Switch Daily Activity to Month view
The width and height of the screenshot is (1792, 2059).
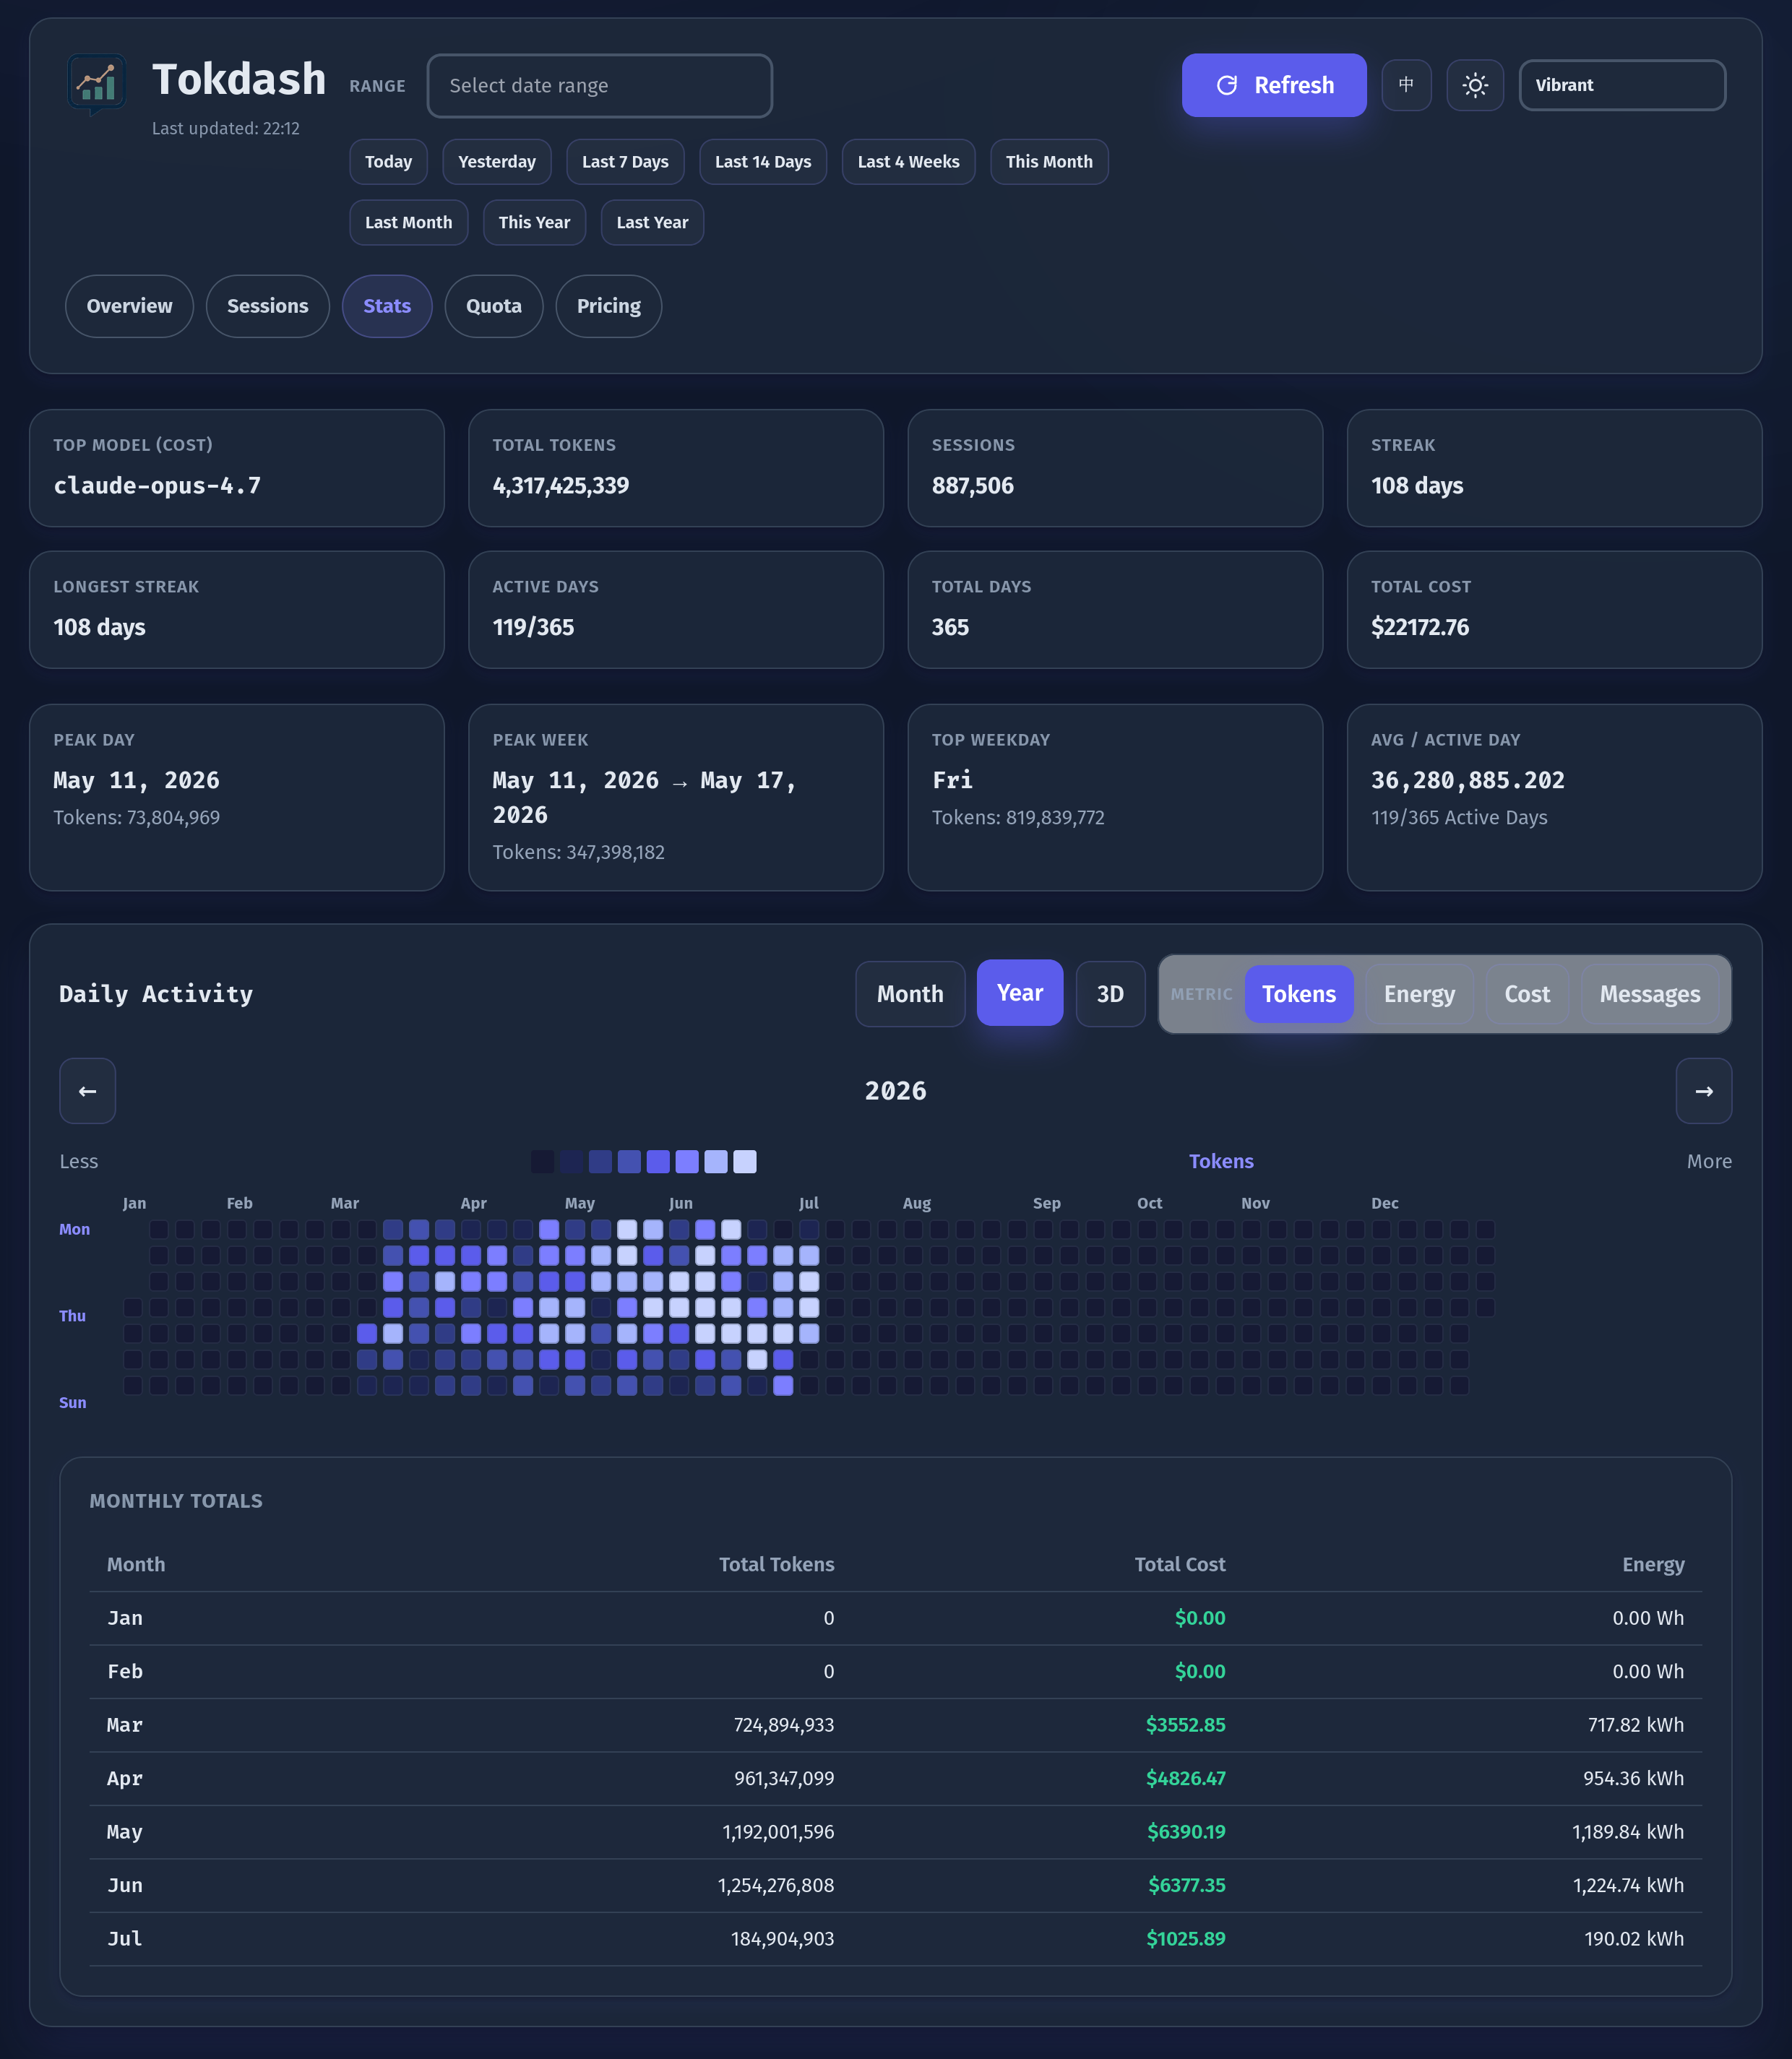tap(910, 994)
